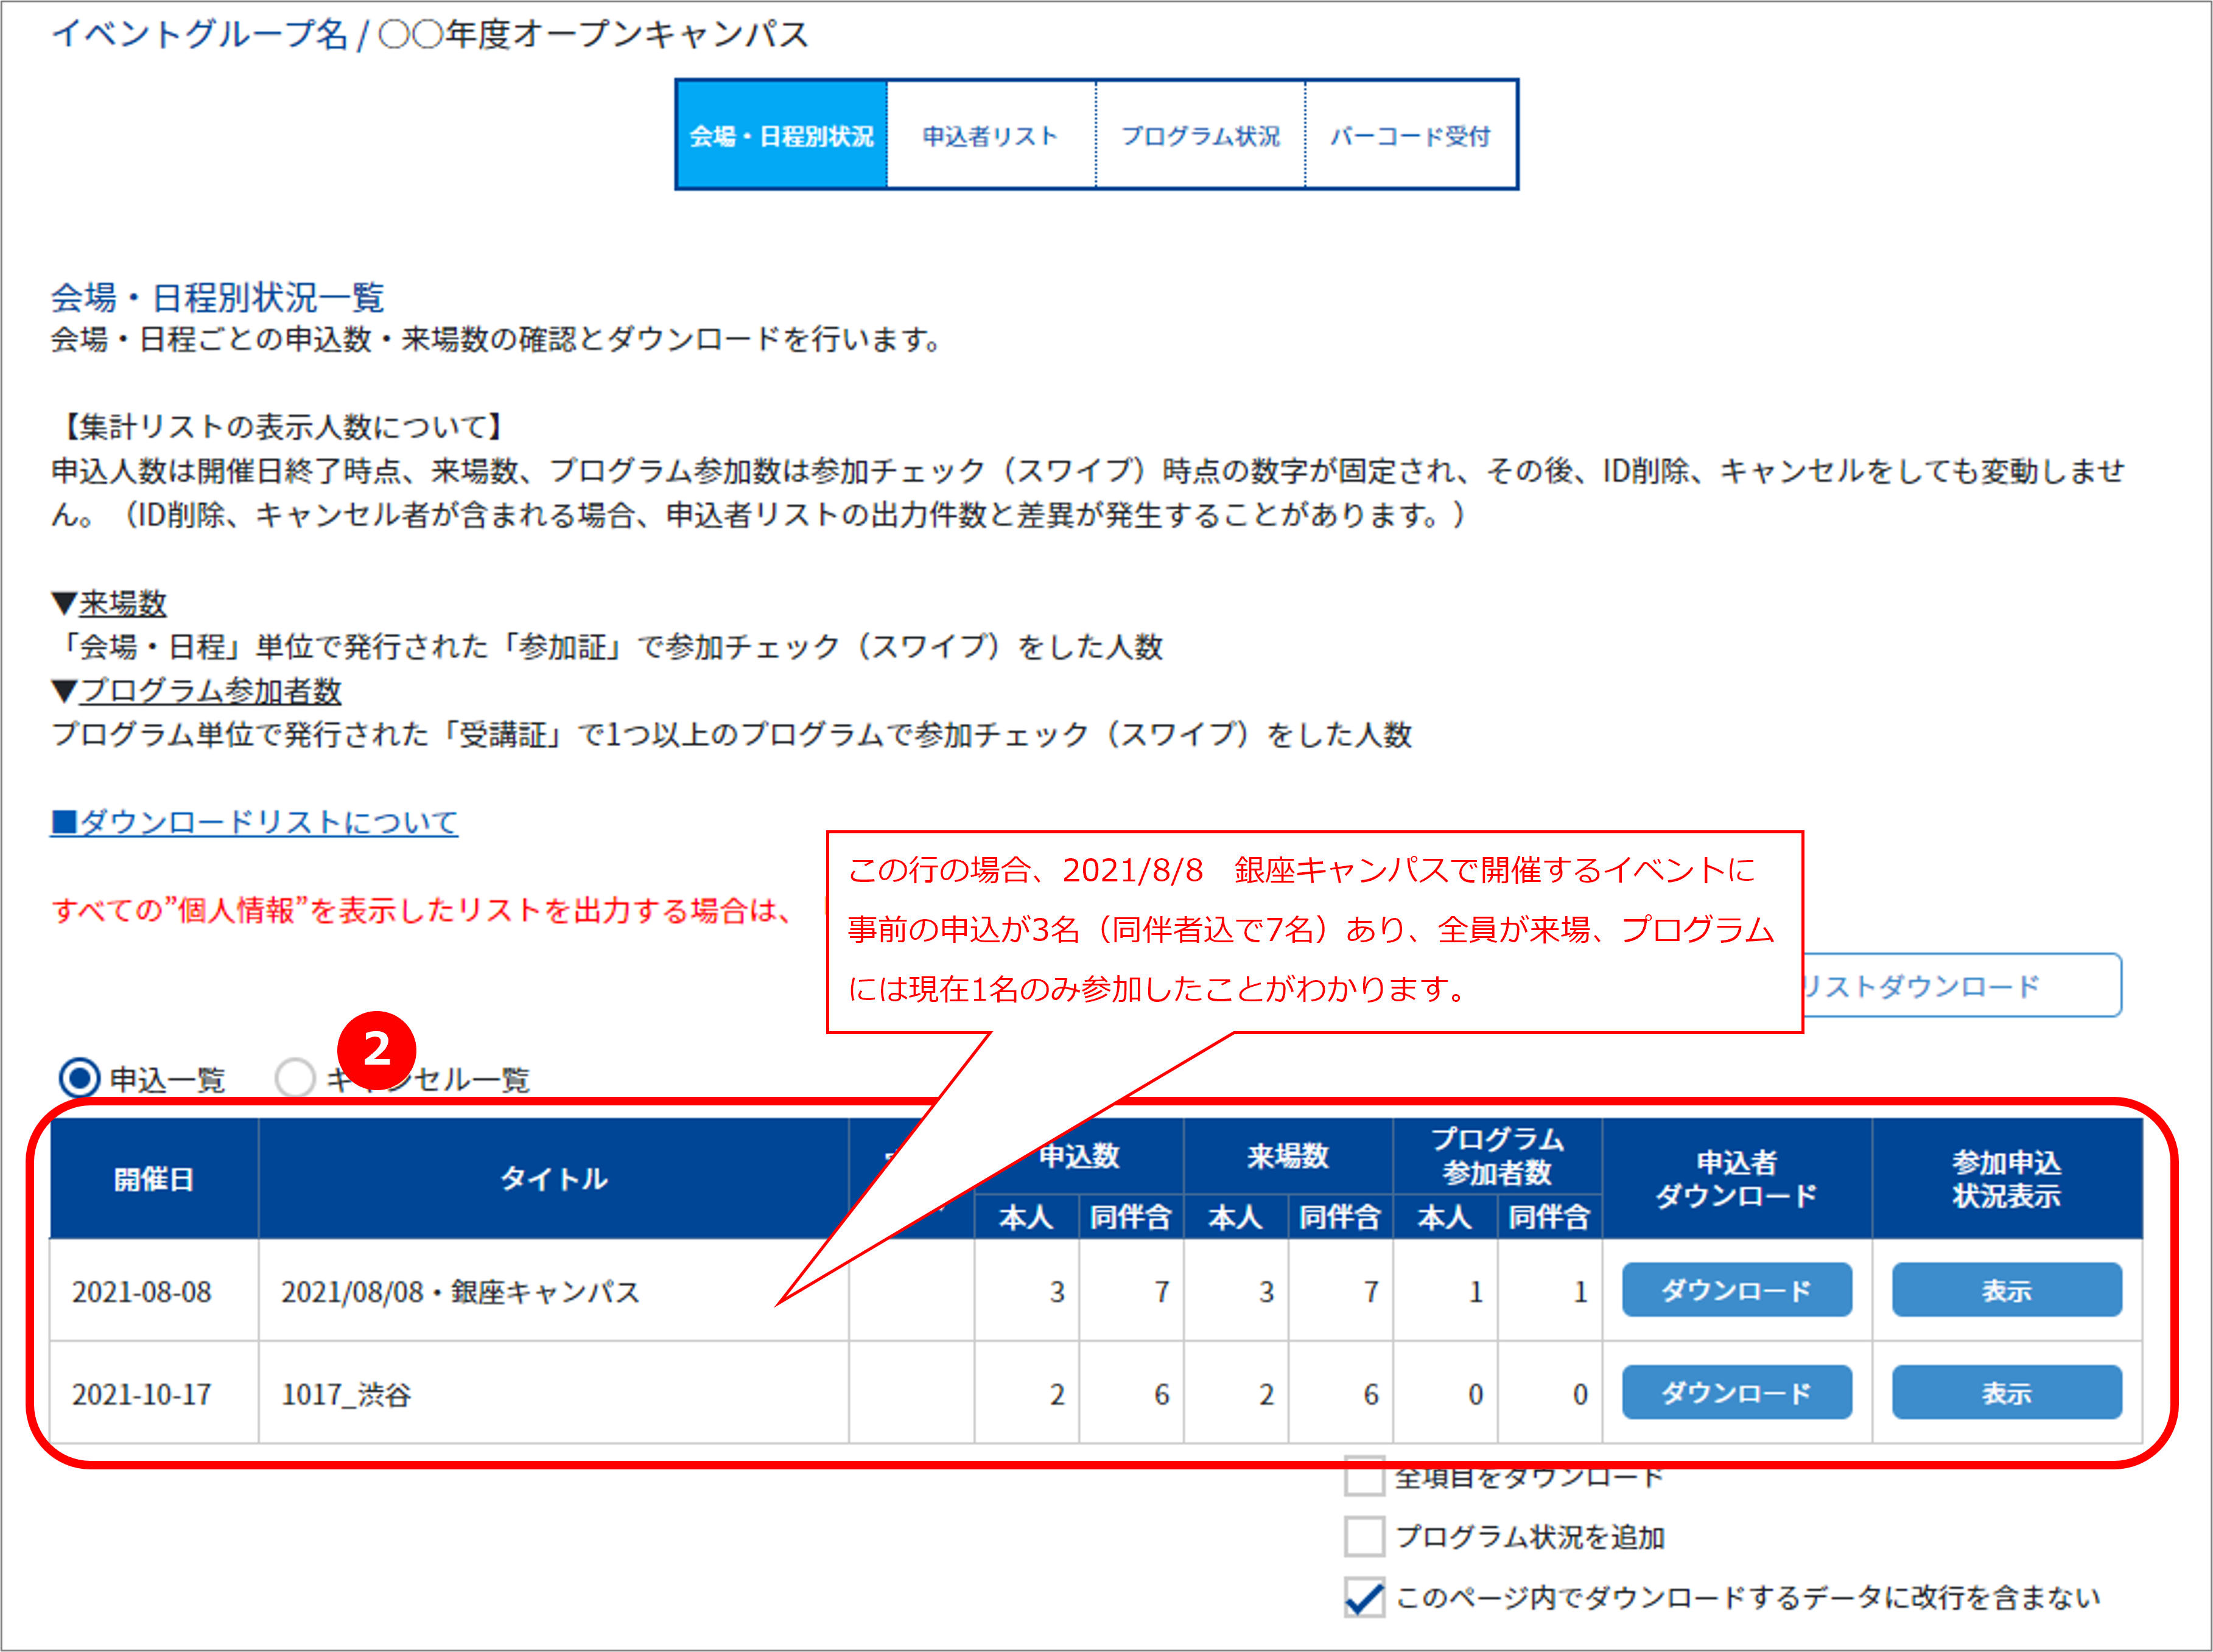Select the 申込一覧 radio button
The height and width of the screenshot is (1652, 2213).
(x=80, y=1078)
